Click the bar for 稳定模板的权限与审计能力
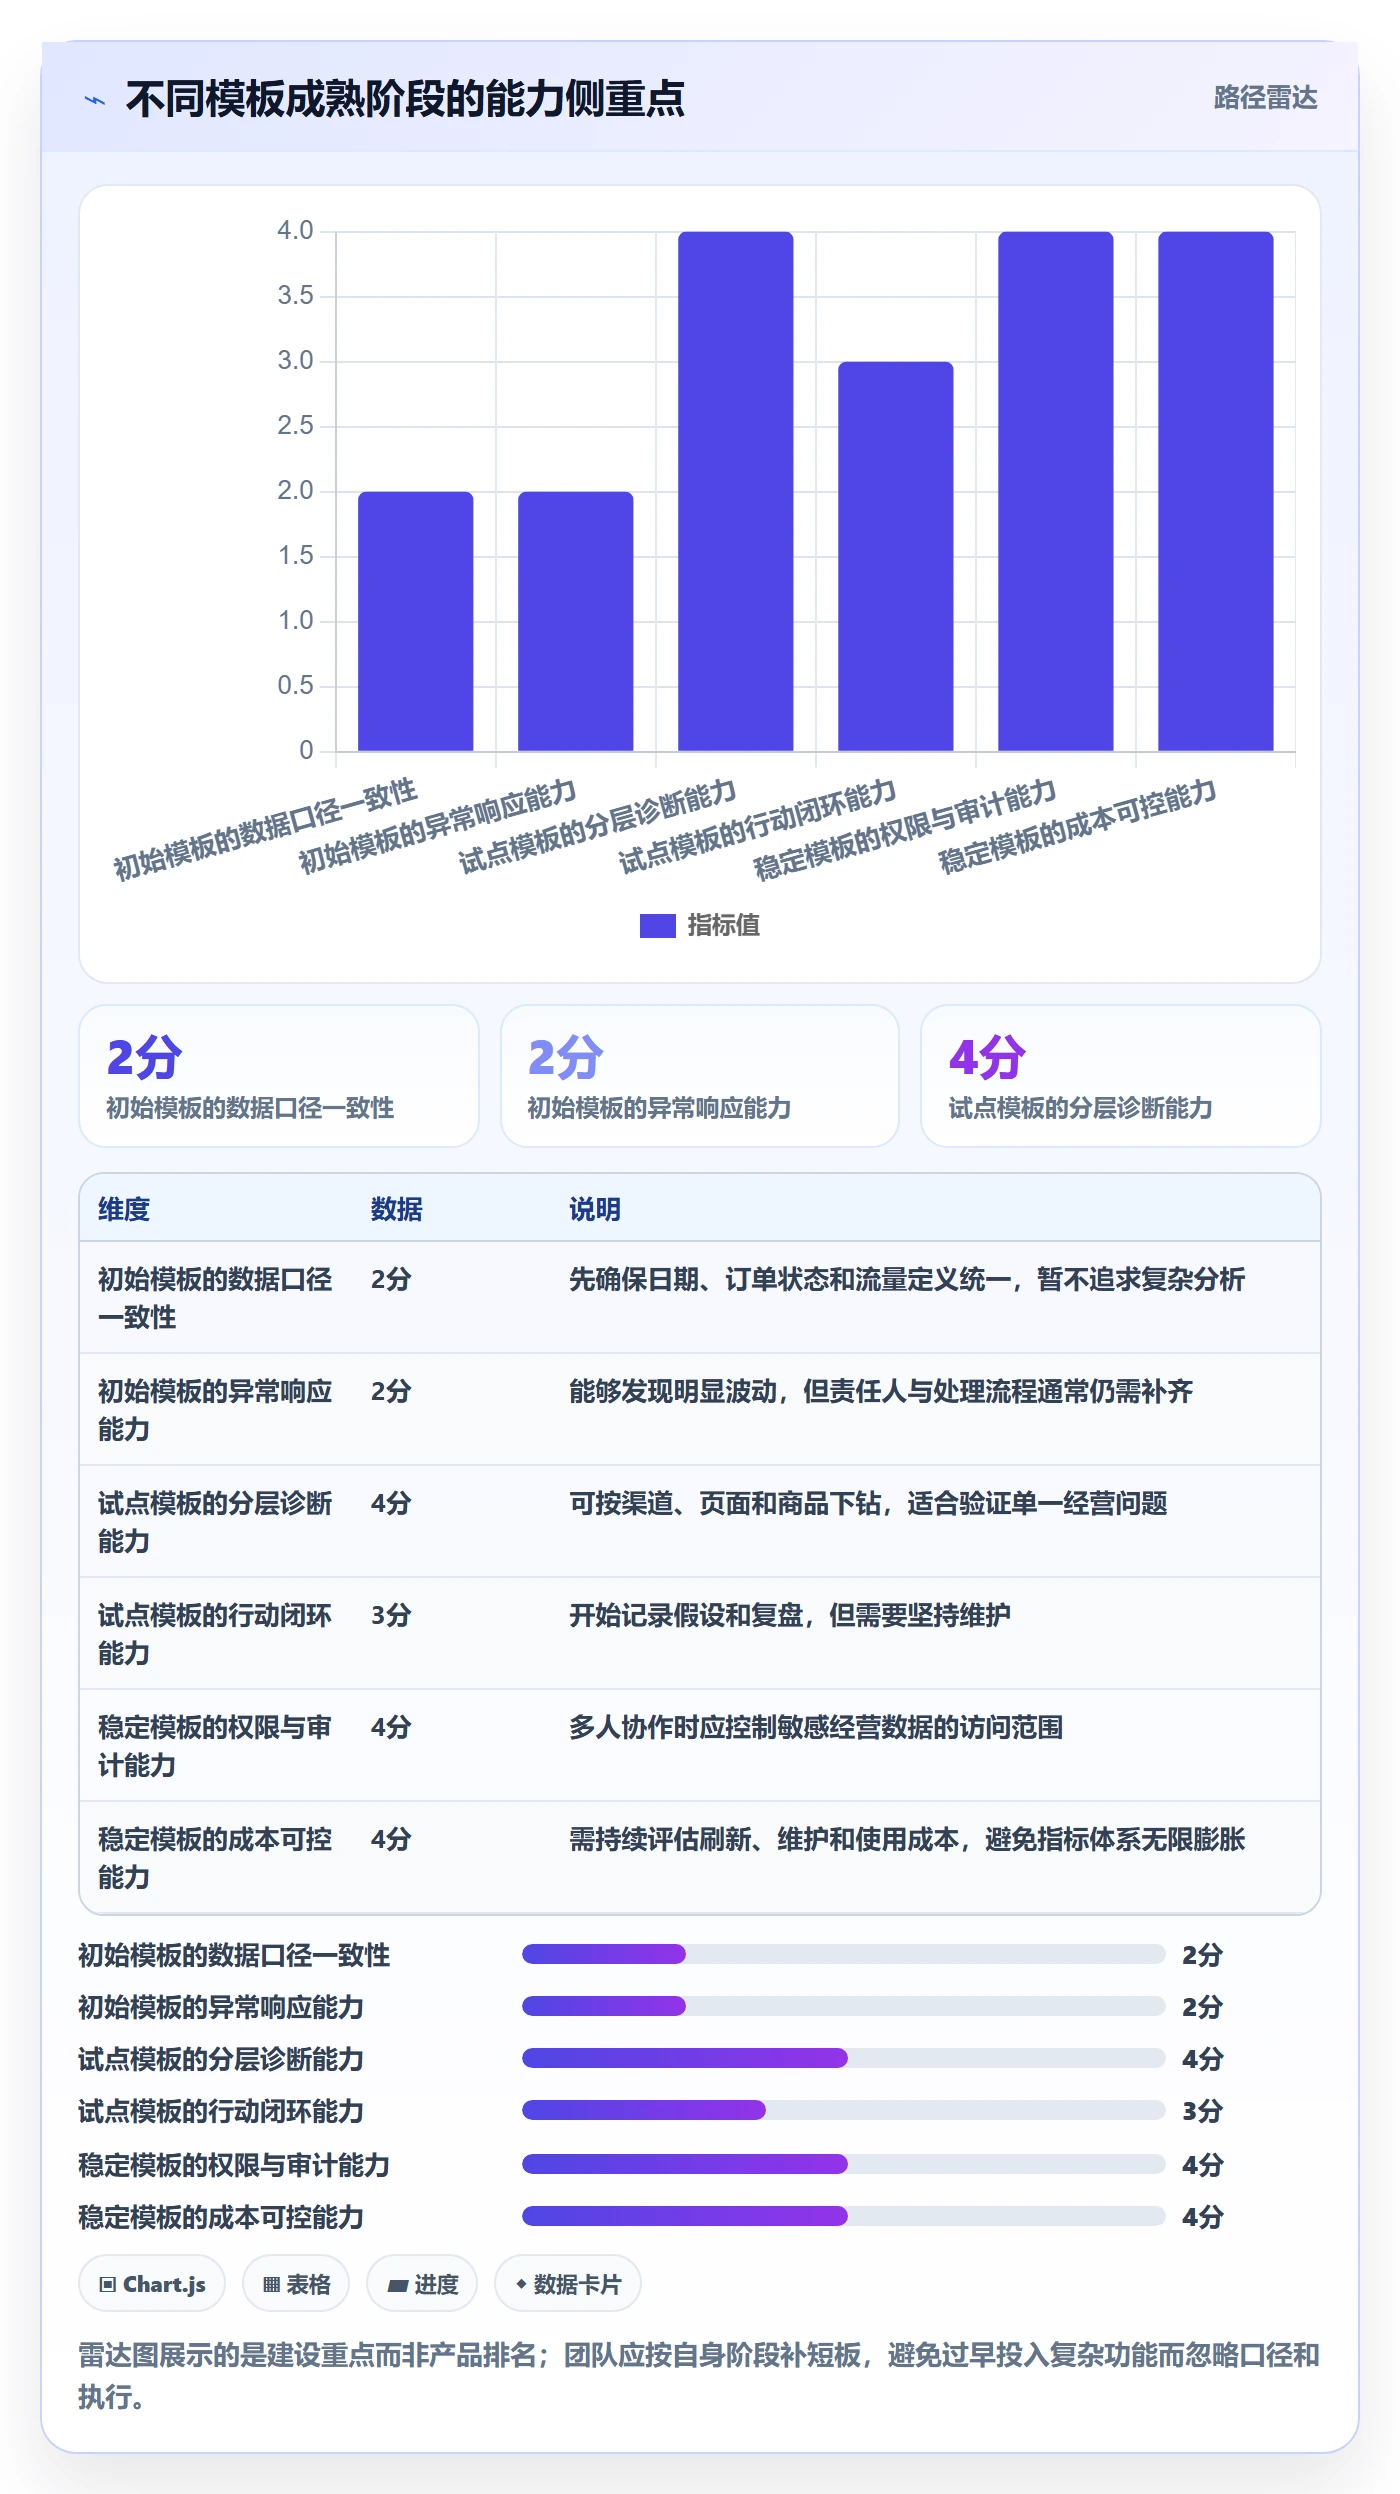Image resolution: width=1400 pixels, height=2494 pixels. coord(1055,491)
